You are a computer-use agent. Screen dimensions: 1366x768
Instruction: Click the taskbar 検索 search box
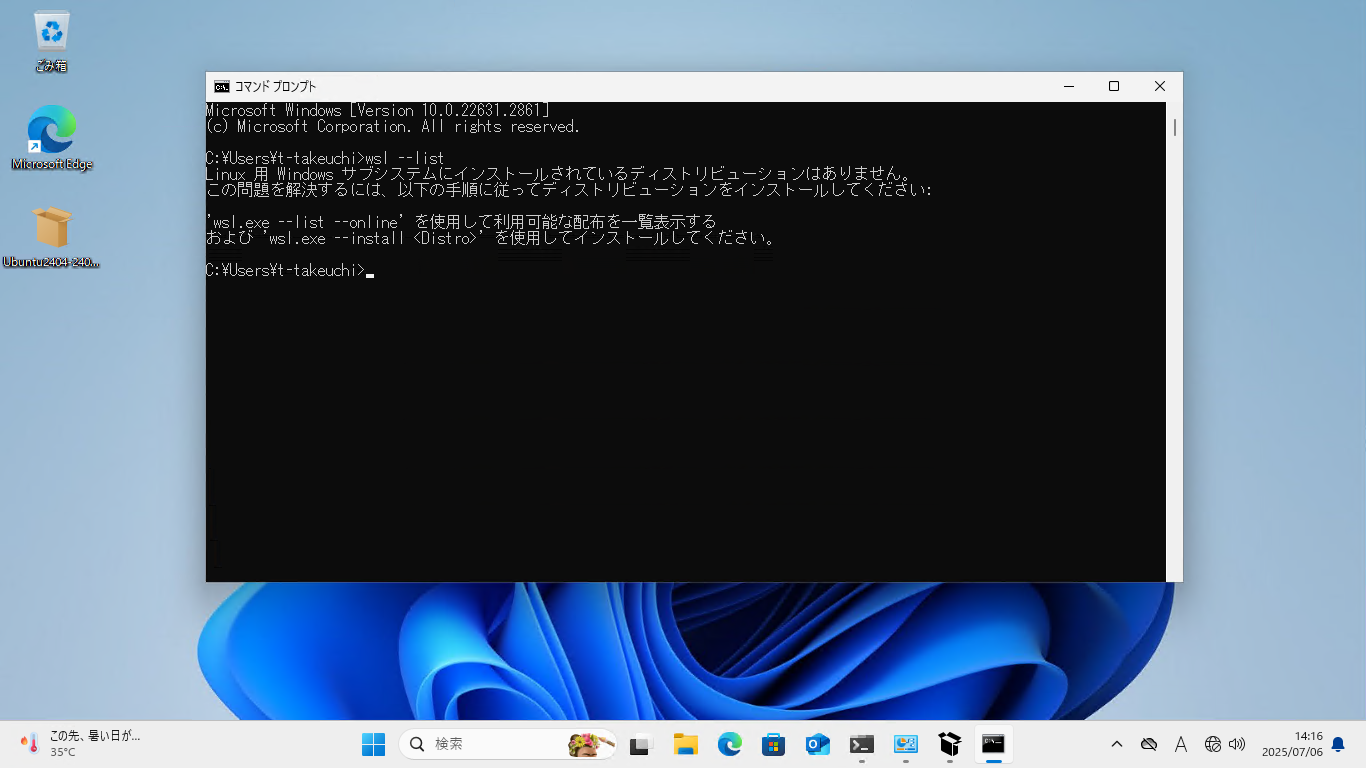pyautogui.click(x=507, y=744)
